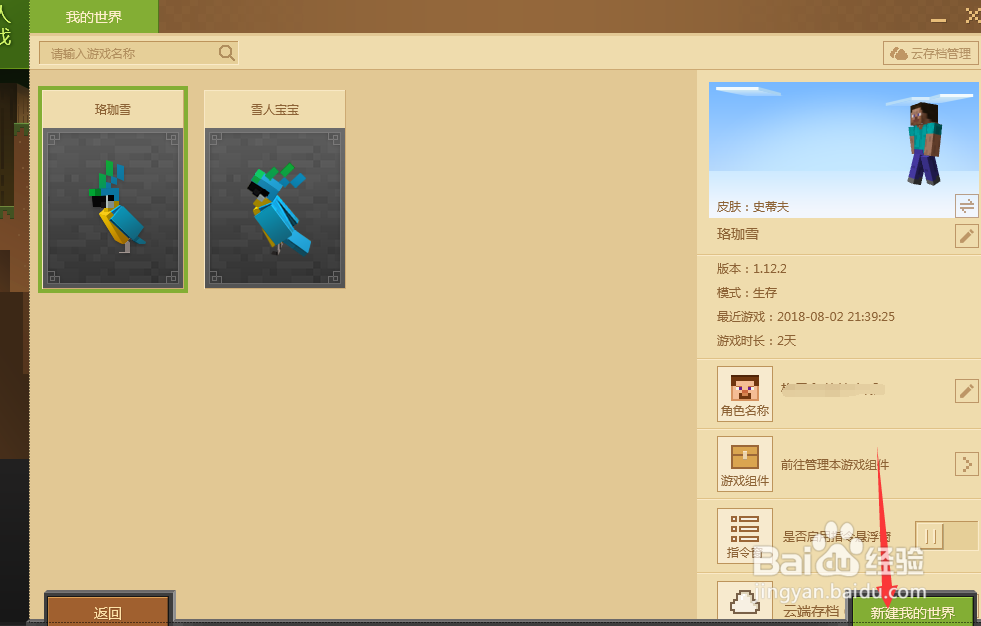Click the 游戏时长：2天 text
The width and height of the screenshot is (981, 626).
[x=756, y=341]
